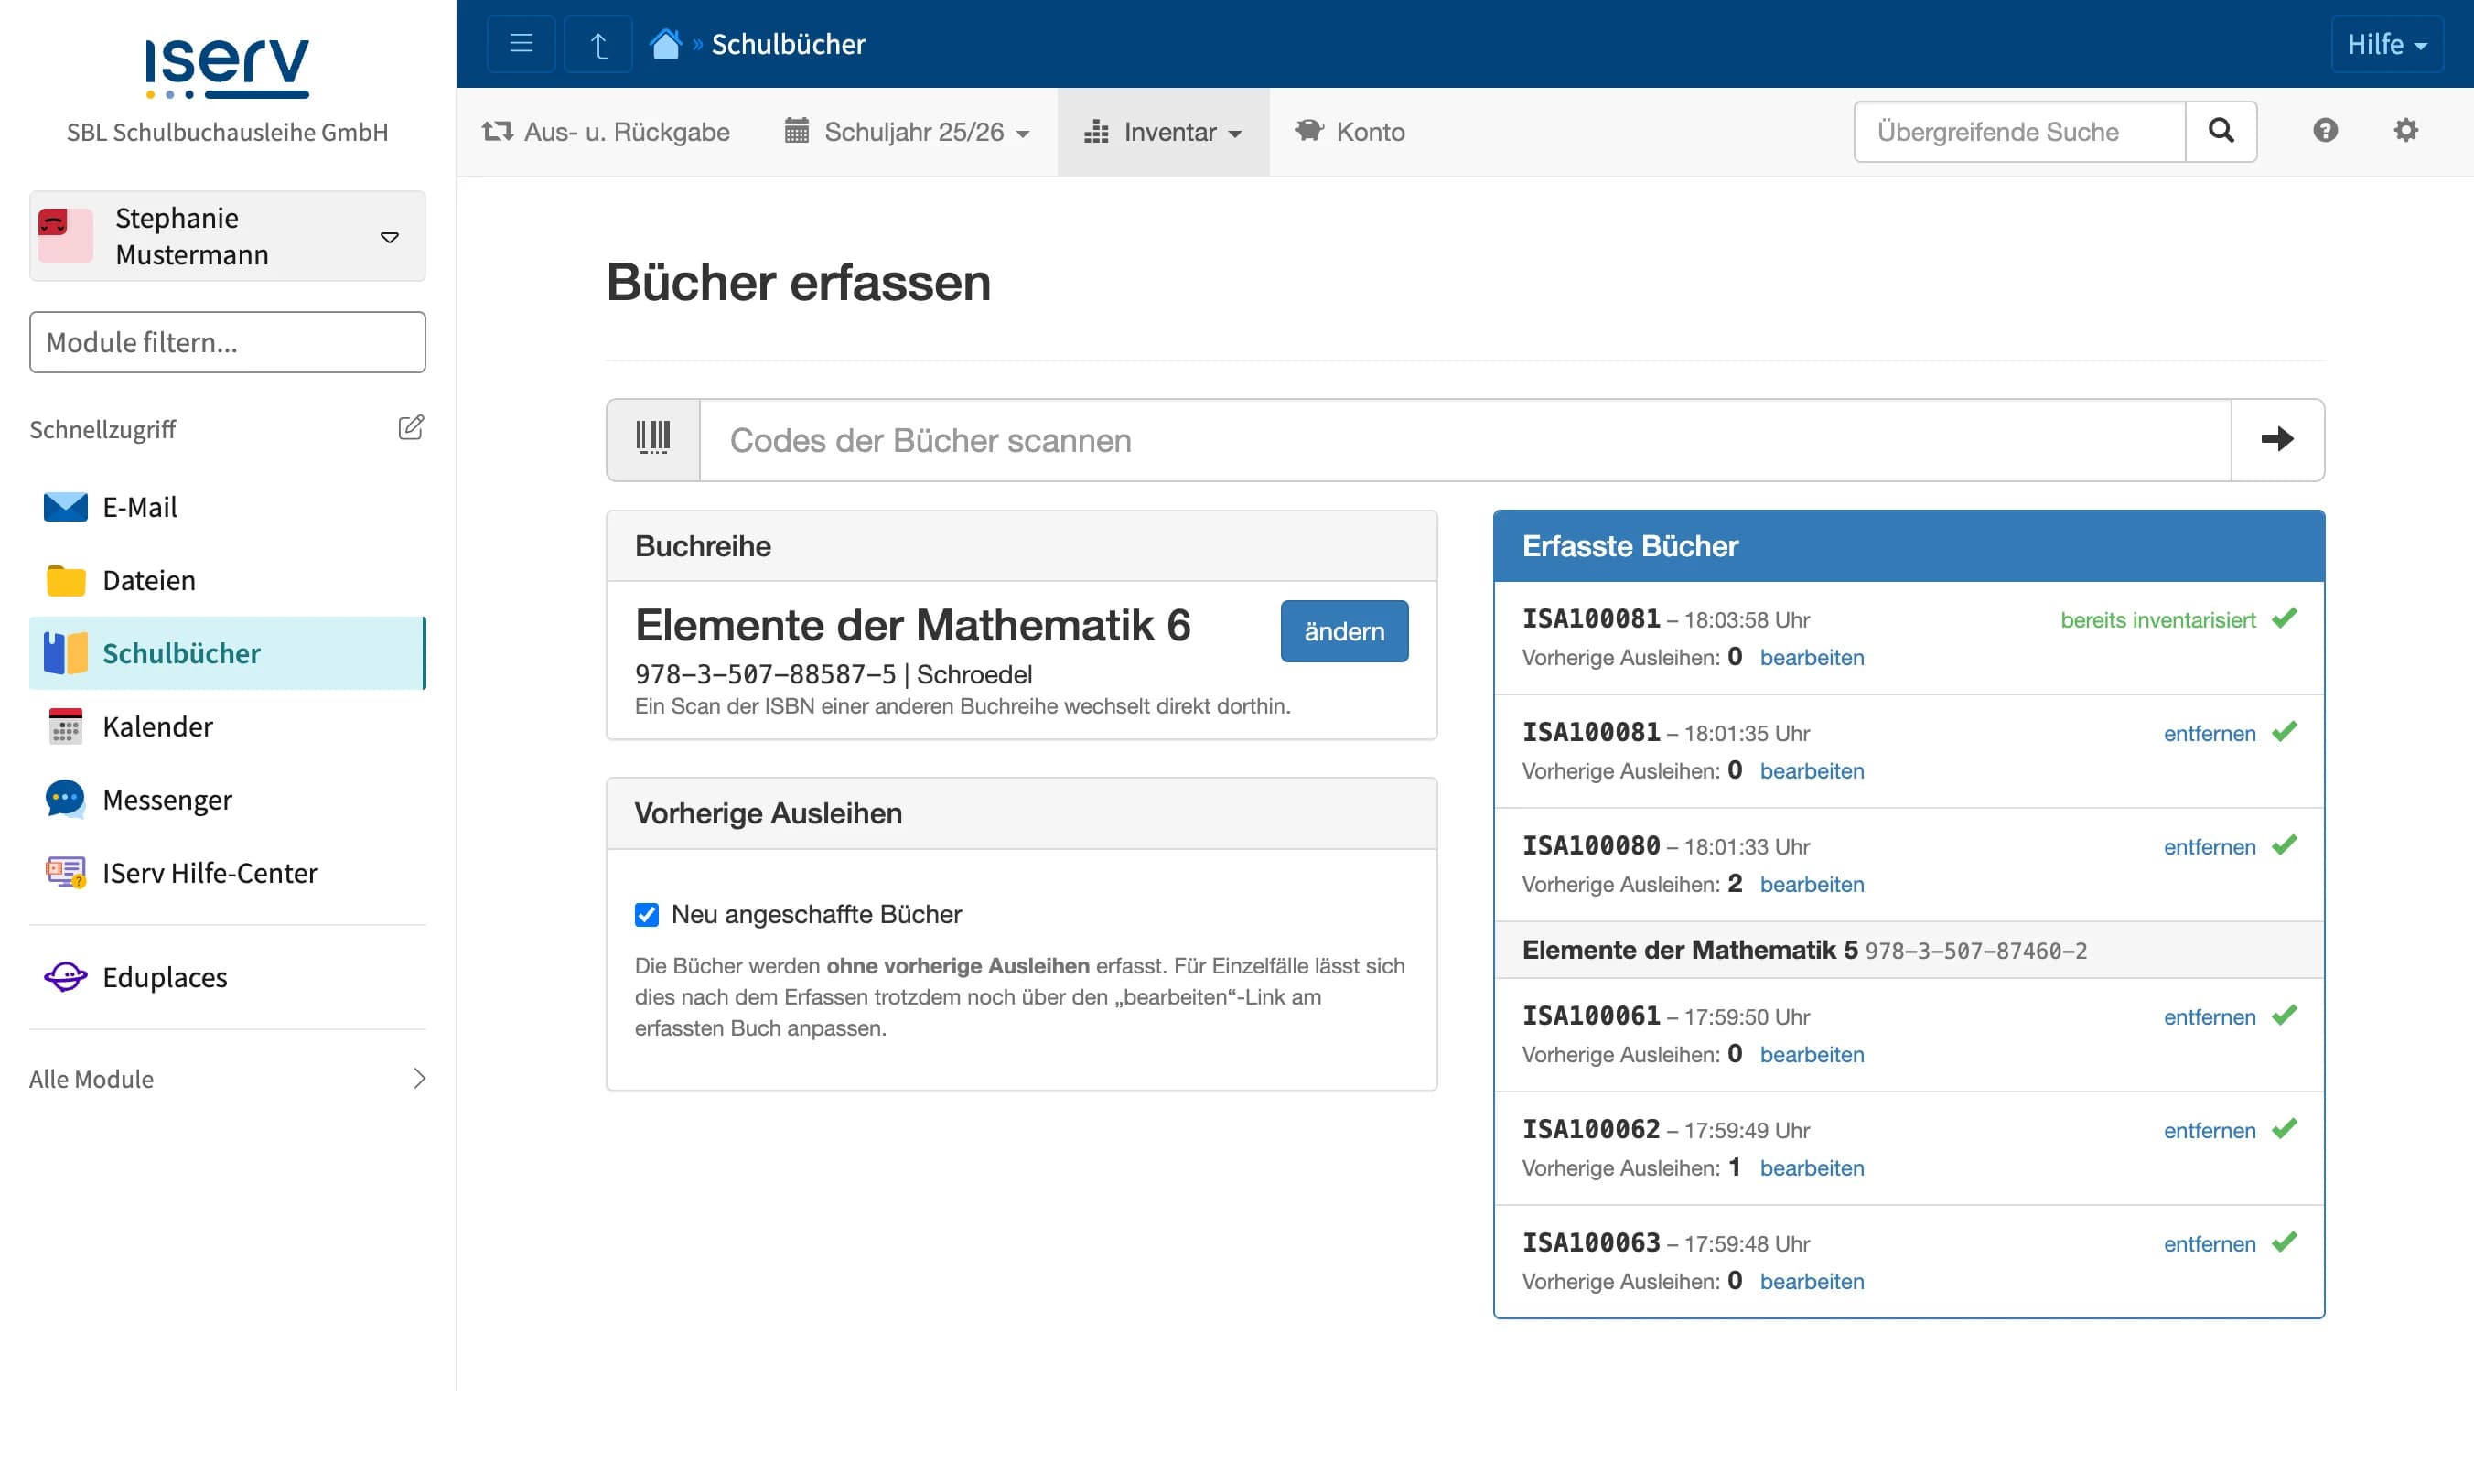Expand Stephanie Mustermann user menu
This screenshot has height=1484, width=2474.
point(227,236)
